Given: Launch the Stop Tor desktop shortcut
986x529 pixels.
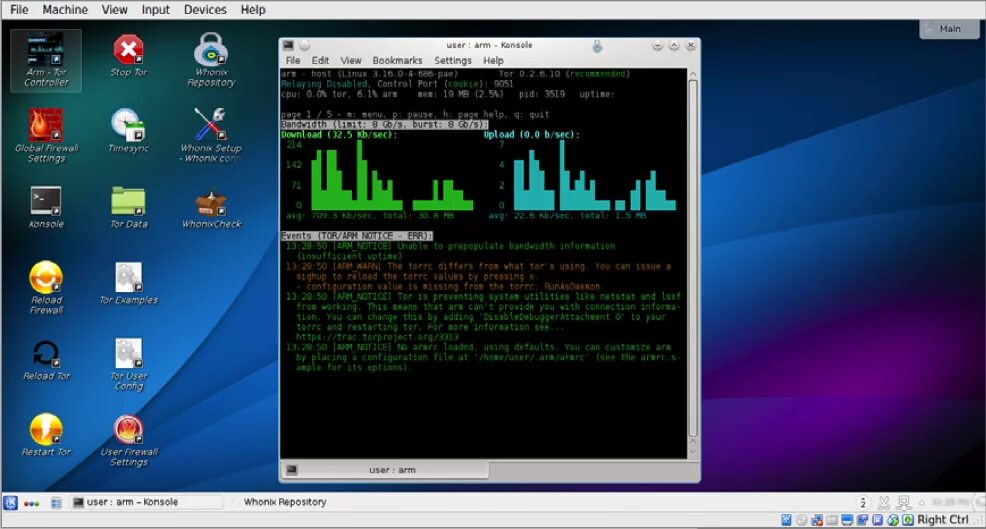Looking at the screenshot, I should tap(128, 55).
